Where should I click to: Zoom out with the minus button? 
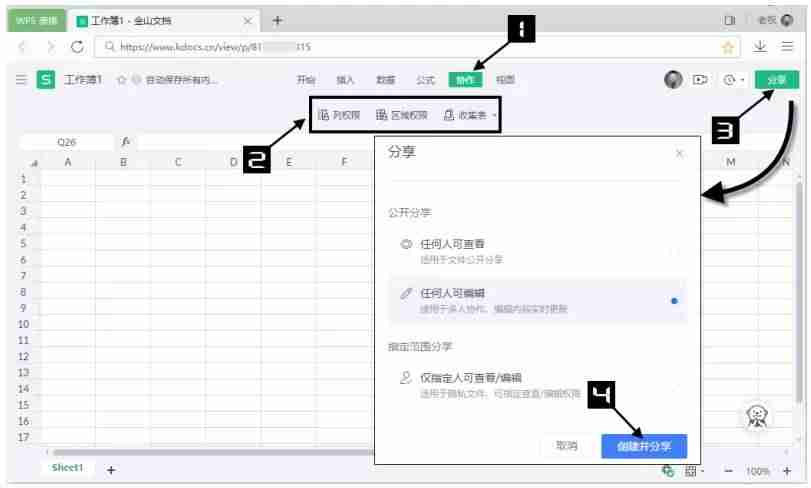(729, 471)
